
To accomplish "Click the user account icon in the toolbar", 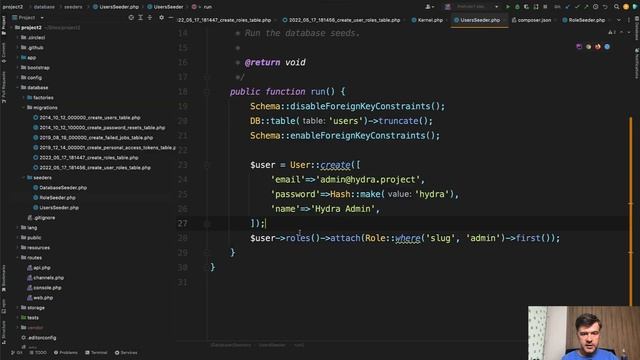I will (429, 7).
